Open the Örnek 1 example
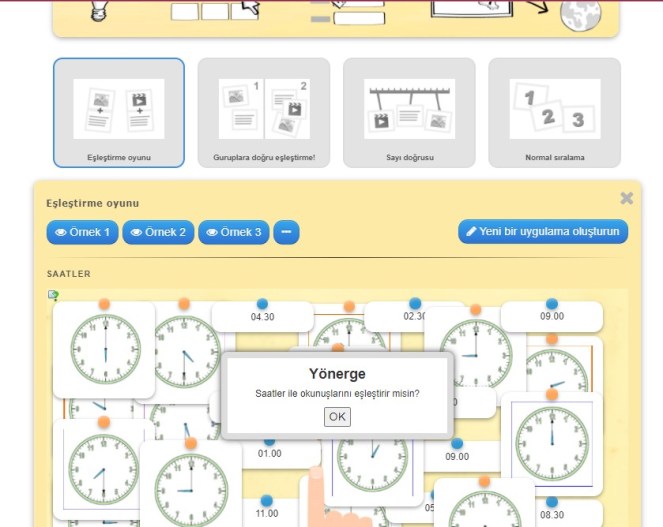 [x=83, y=232]
